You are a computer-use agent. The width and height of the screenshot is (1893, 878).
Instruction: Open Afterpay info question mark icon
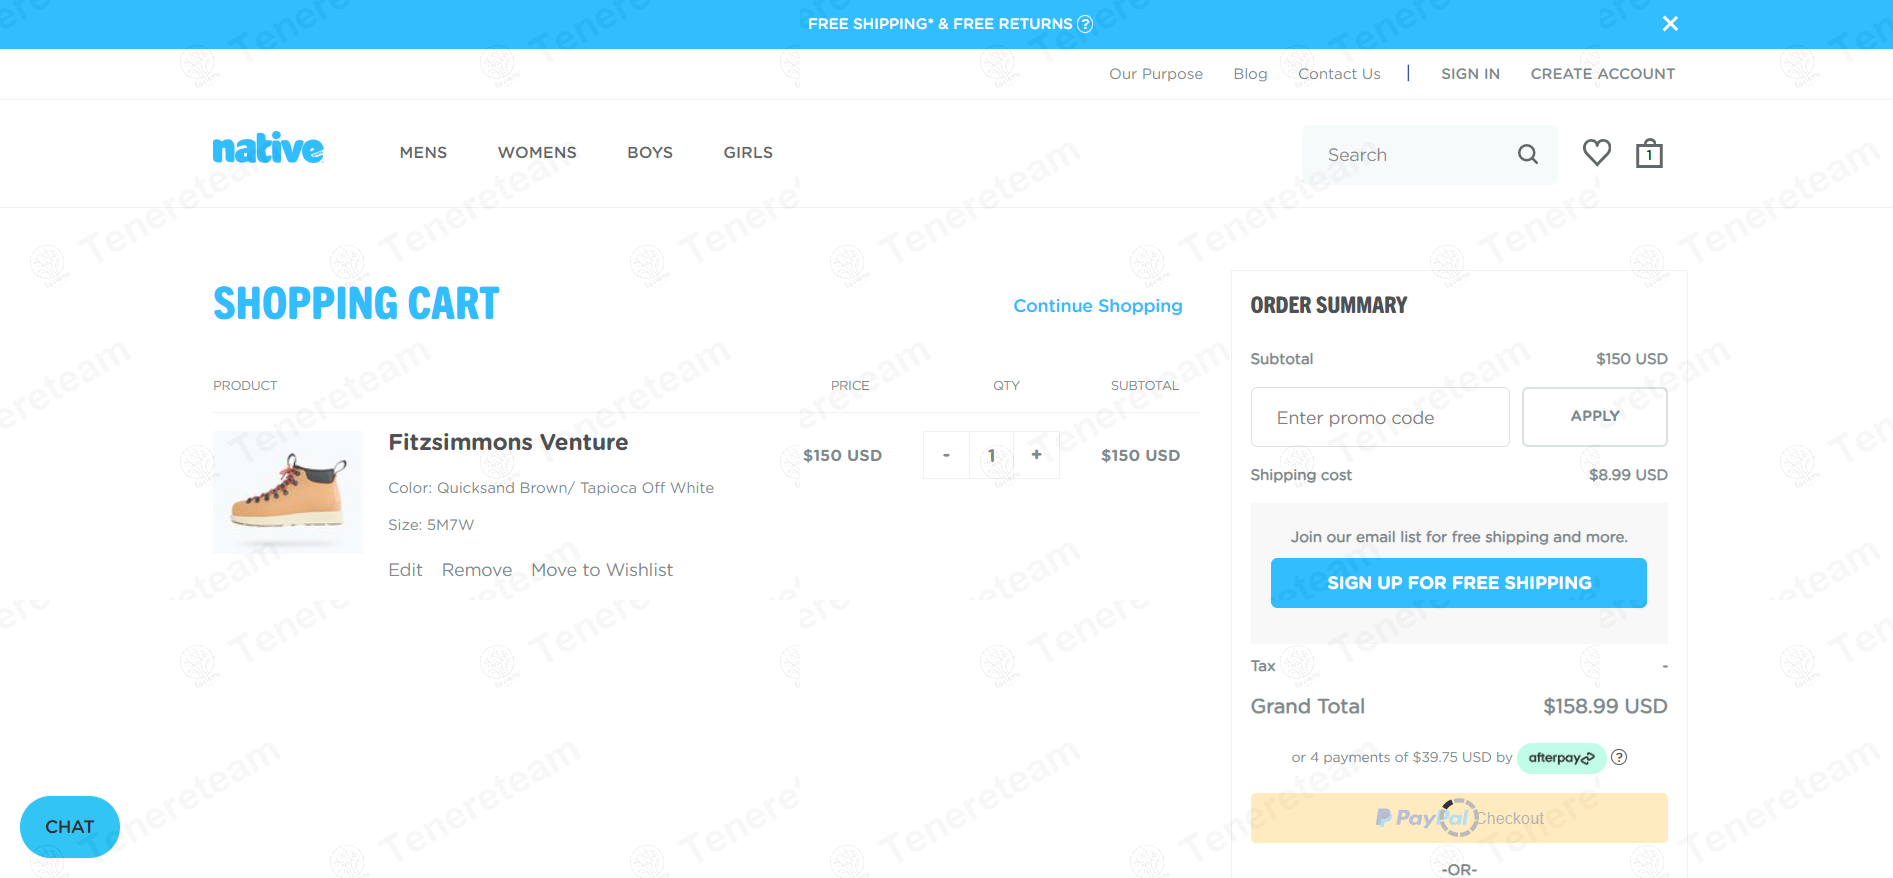1619,757
